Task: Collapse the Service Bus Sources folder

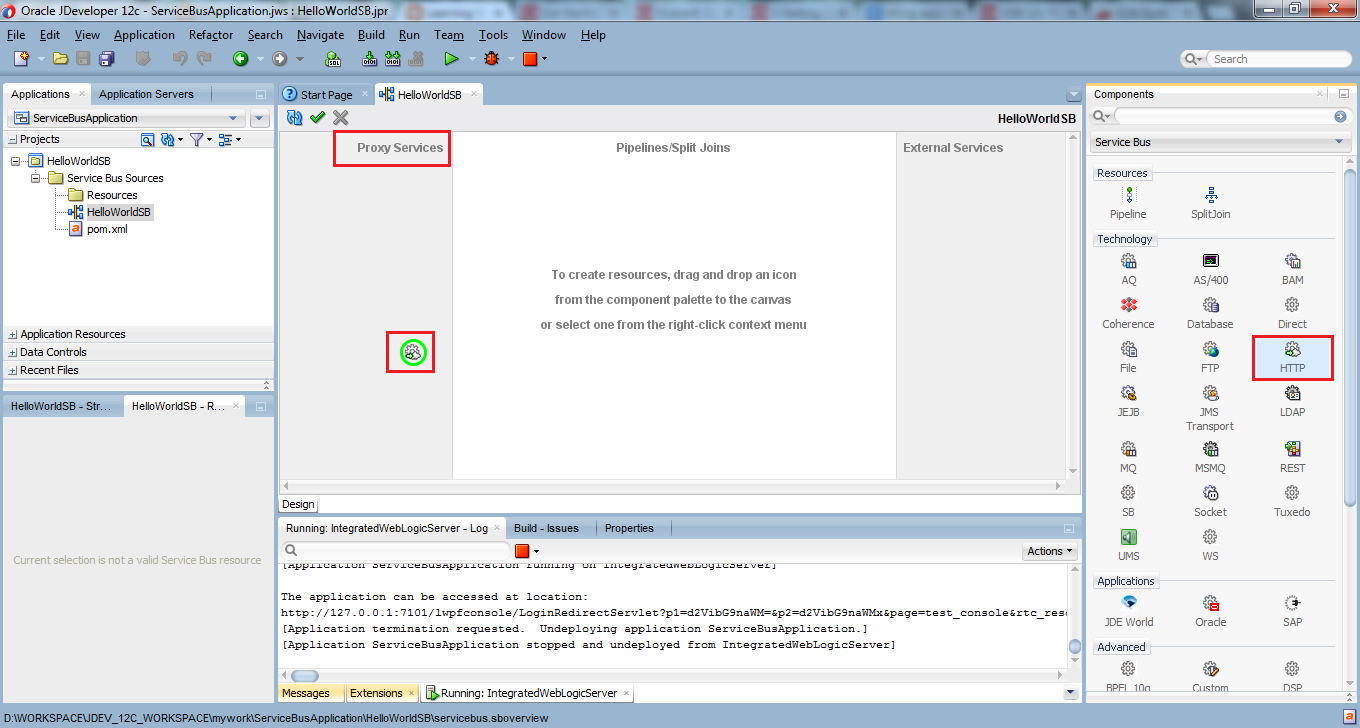Action: pyautogui.click(x=36, y=178)
